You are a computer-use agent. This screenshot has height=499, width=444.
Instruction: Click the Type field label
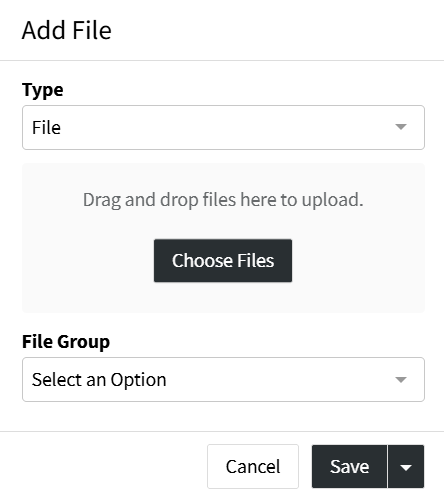[x=43, y=90]
